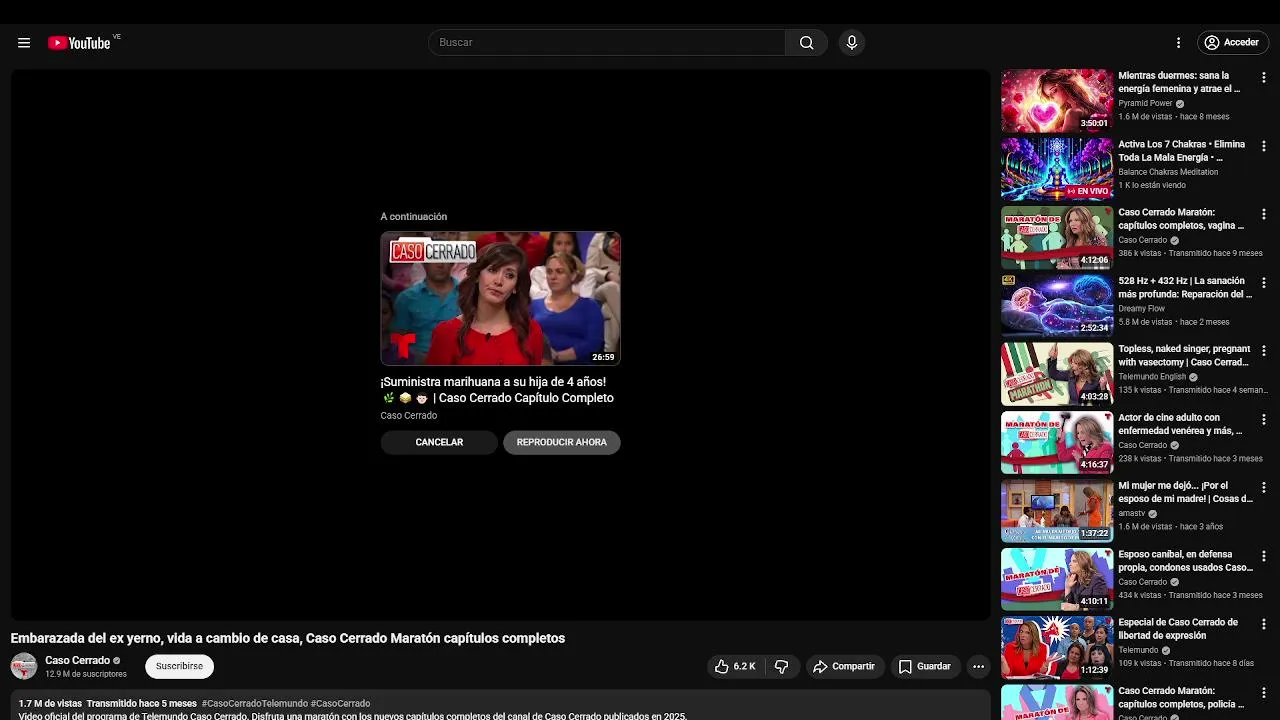Screen dimensions: 1280x720
Task: Open 'Caso Cerrado Maratón... vagina' thumbnail
Action: pyautogui.click(x=1057, y=237)
